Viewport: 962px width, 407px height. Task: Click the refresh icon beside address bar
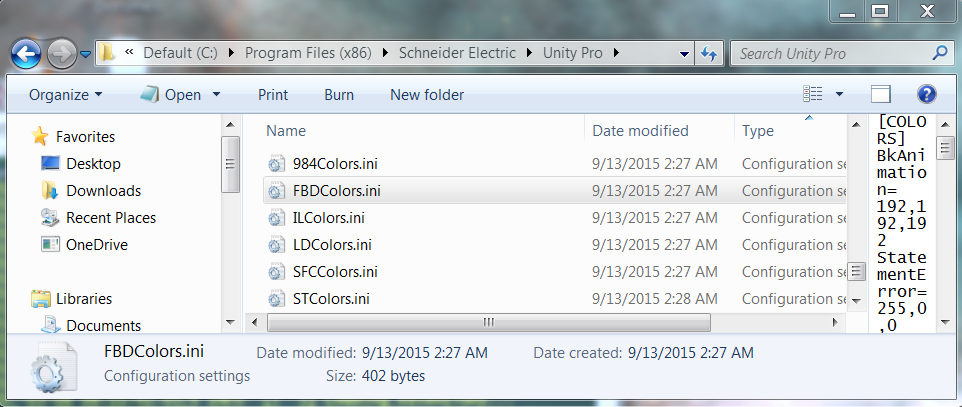click(x=709, y=54)
